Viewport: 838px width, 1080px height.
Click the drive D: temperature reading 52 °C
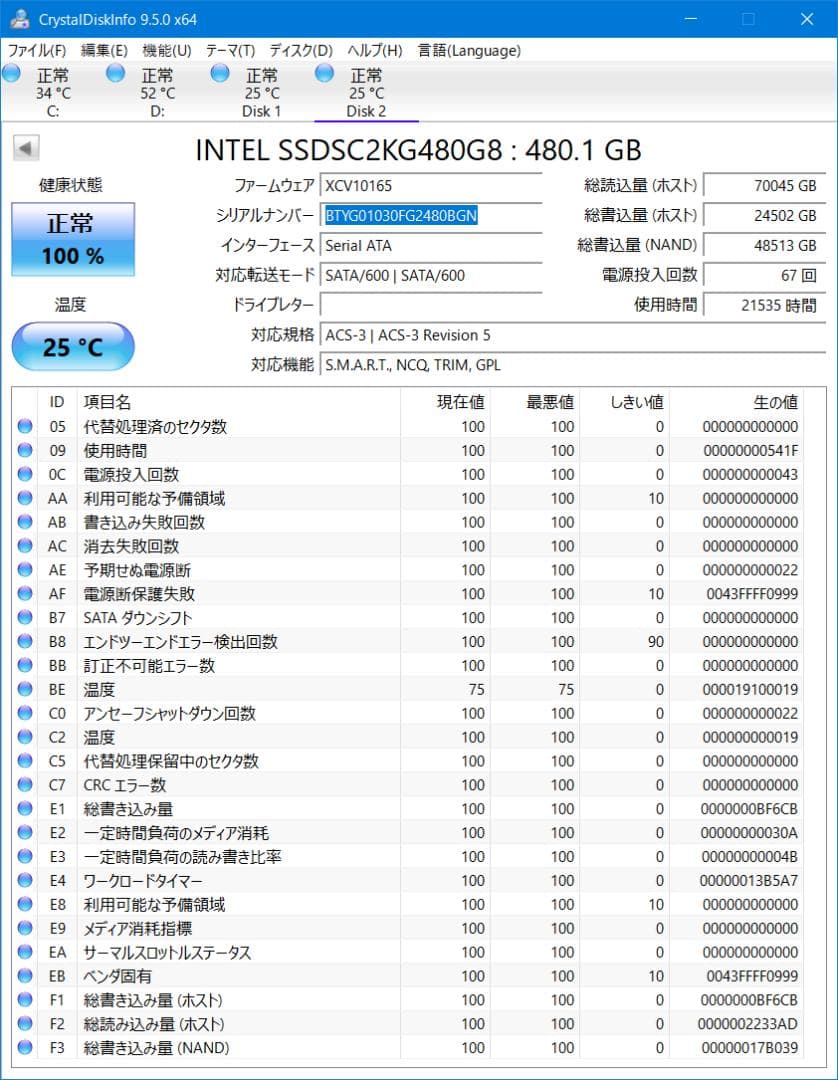pos(155,92)
